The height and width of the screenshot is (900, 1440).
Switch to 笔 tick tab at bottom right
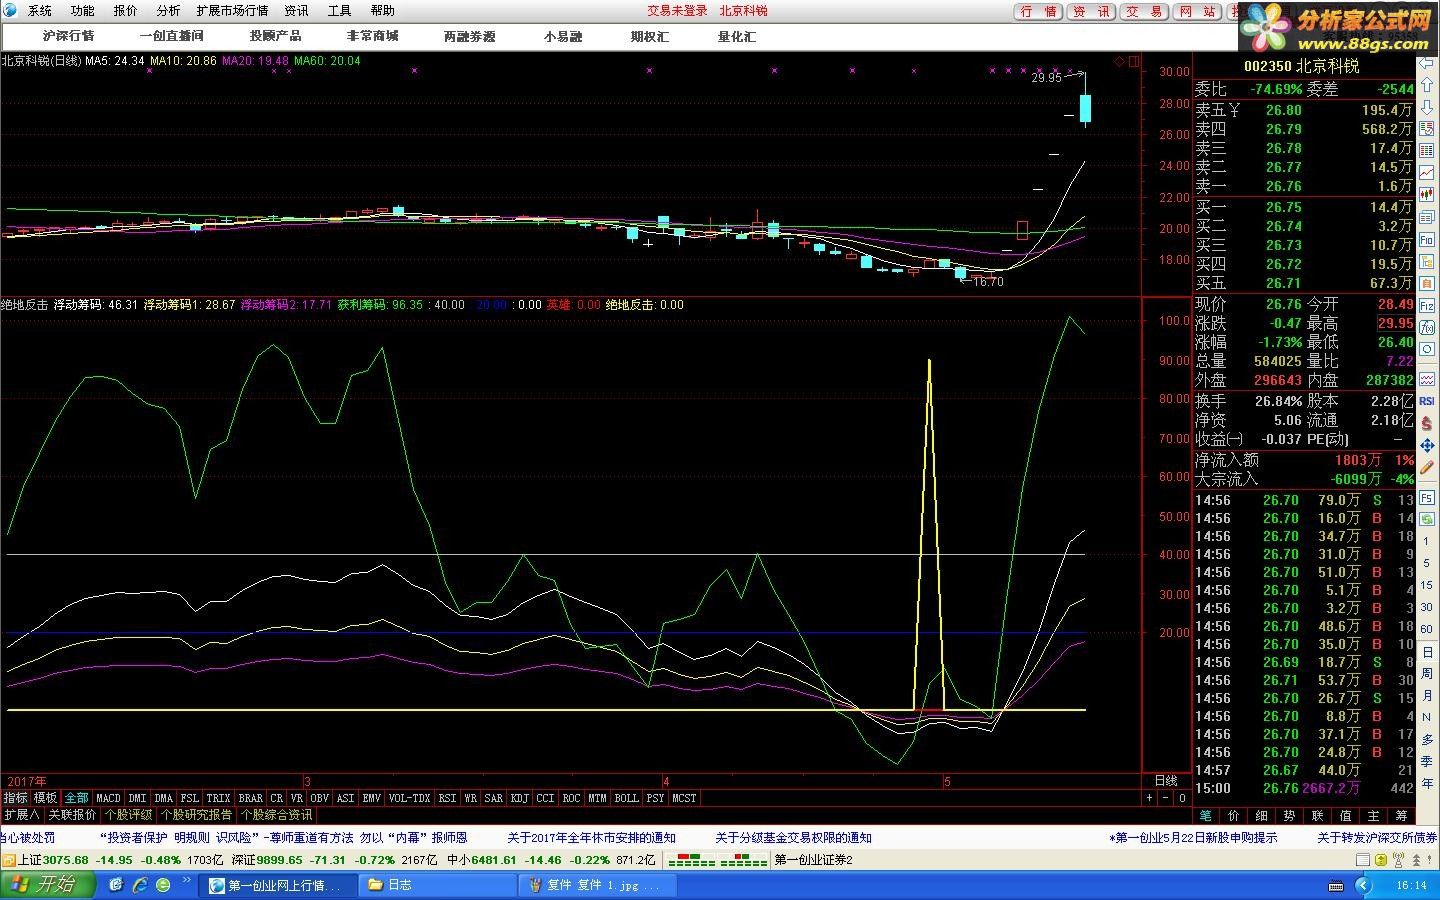click(x=1206, y=816)
